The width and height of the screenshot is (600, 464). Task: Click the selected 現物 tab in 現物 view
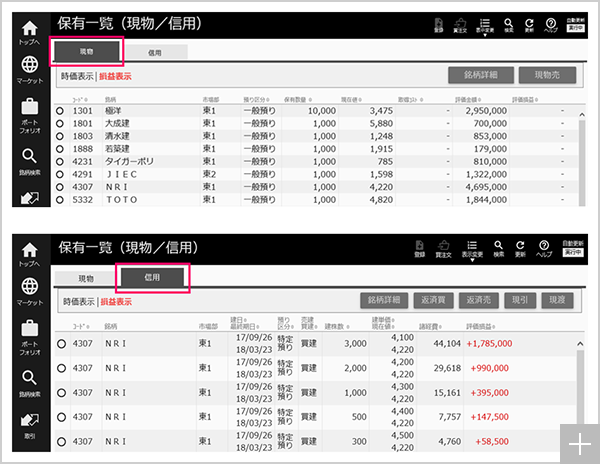86,52
